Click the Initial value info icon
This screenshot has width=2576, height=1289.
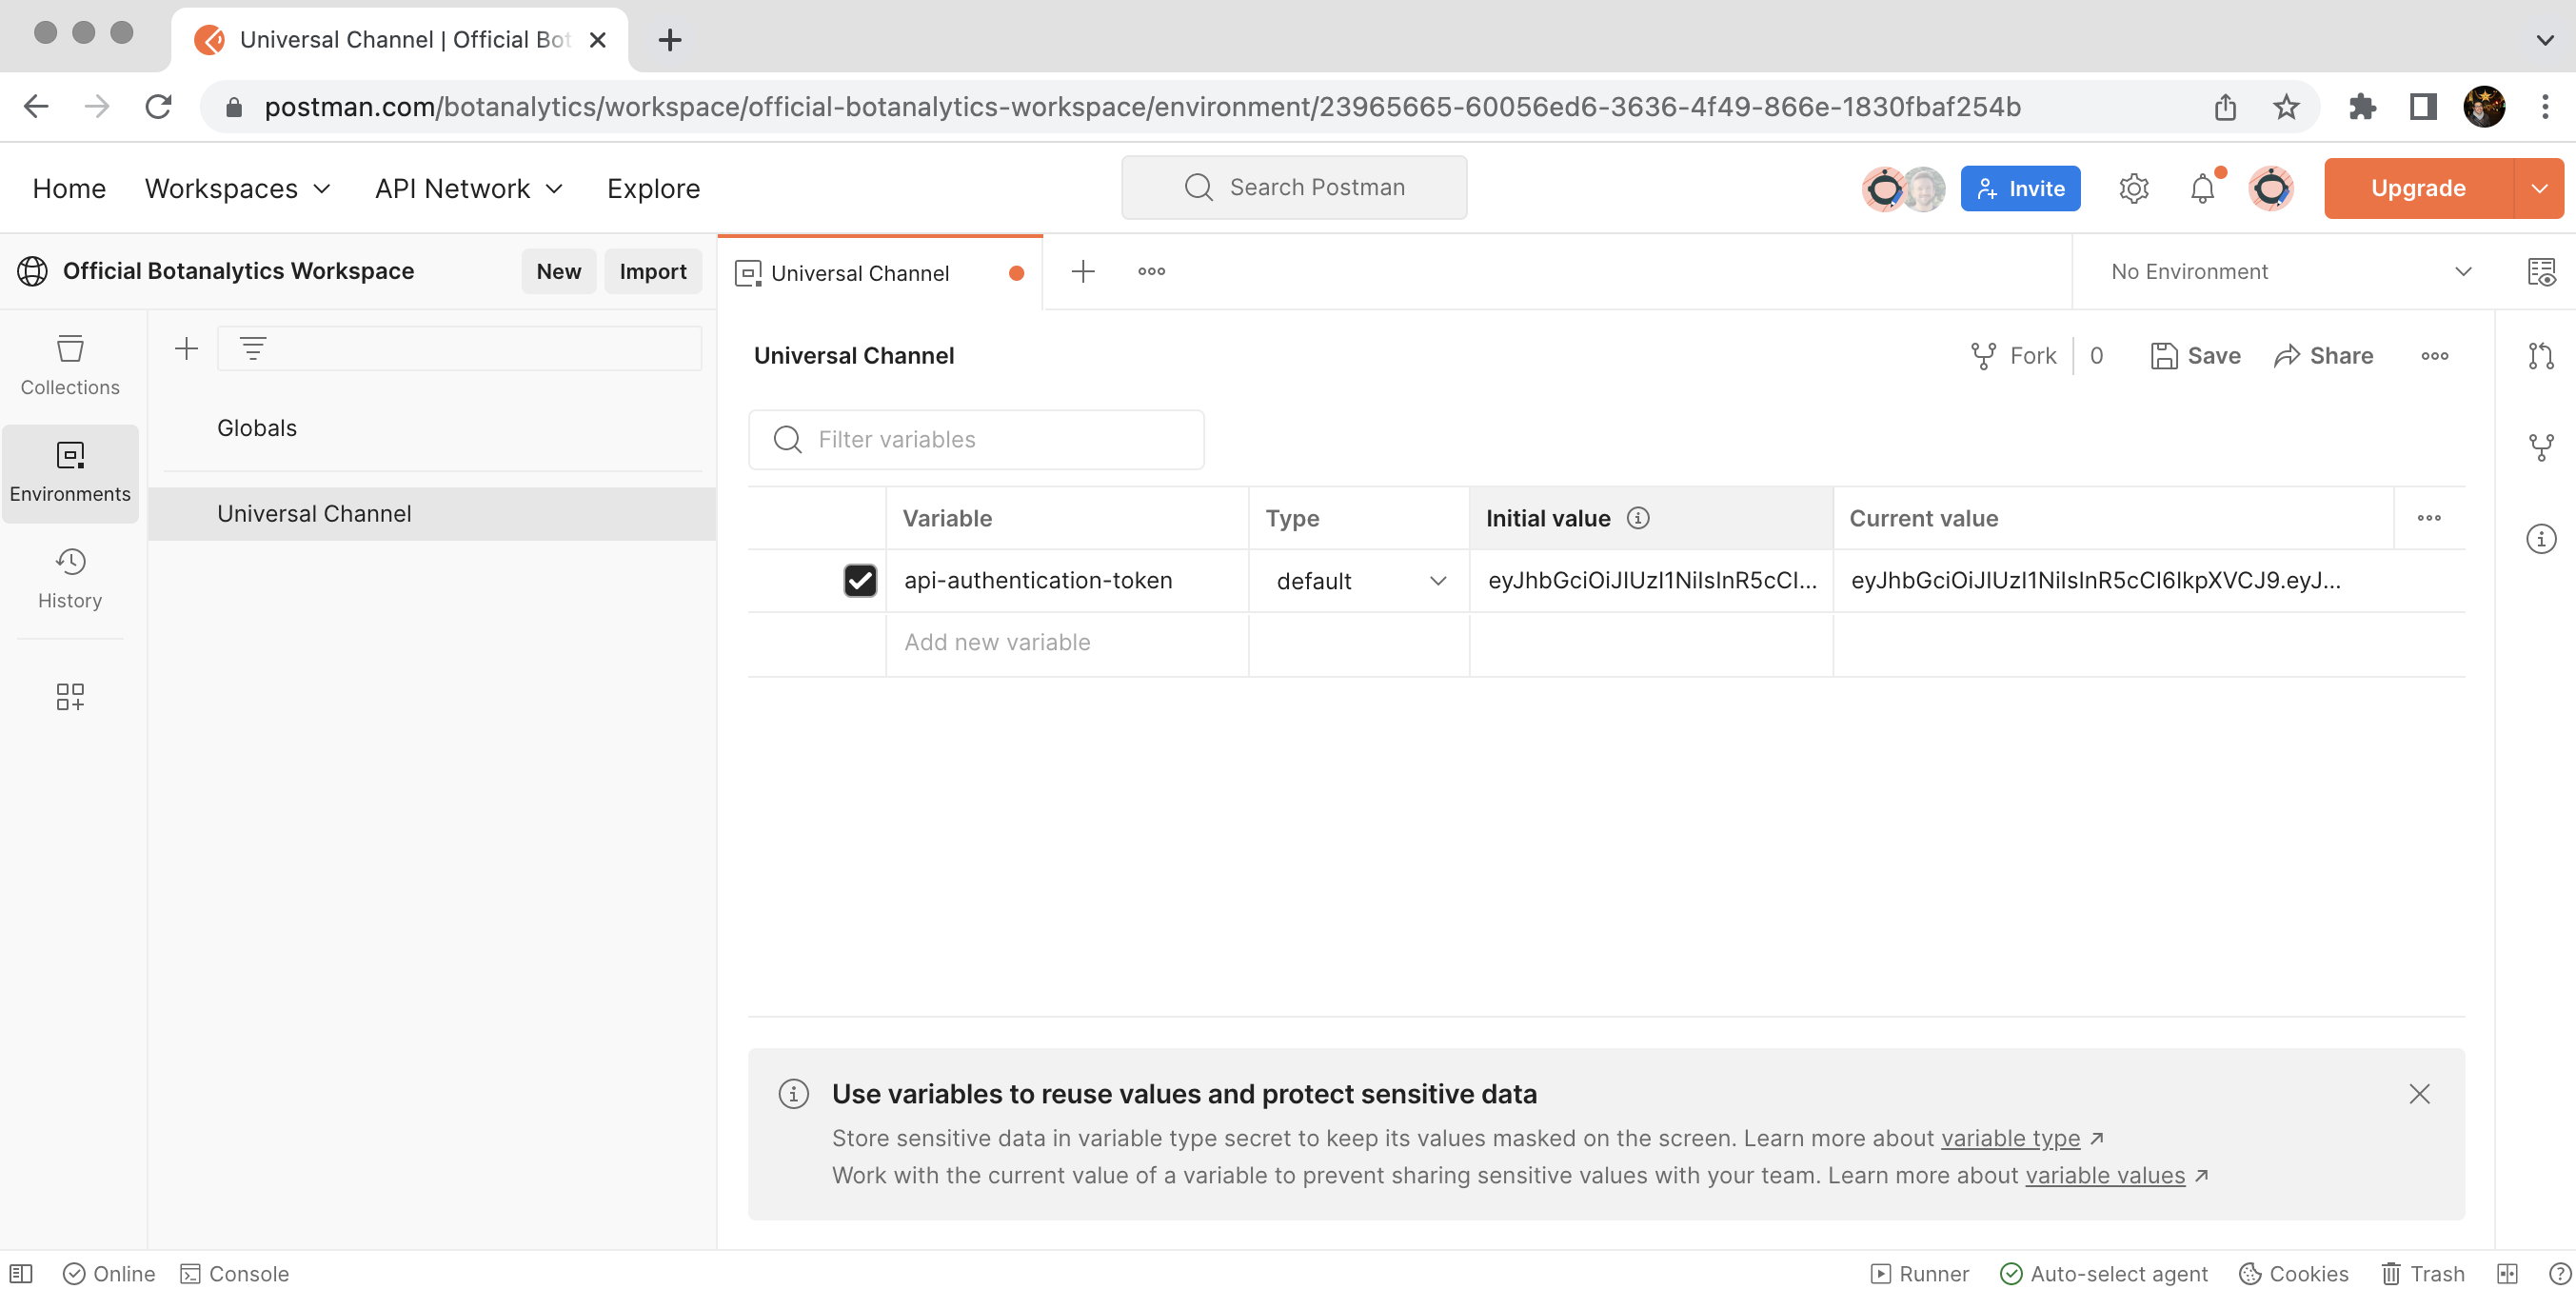[1638, 518]
